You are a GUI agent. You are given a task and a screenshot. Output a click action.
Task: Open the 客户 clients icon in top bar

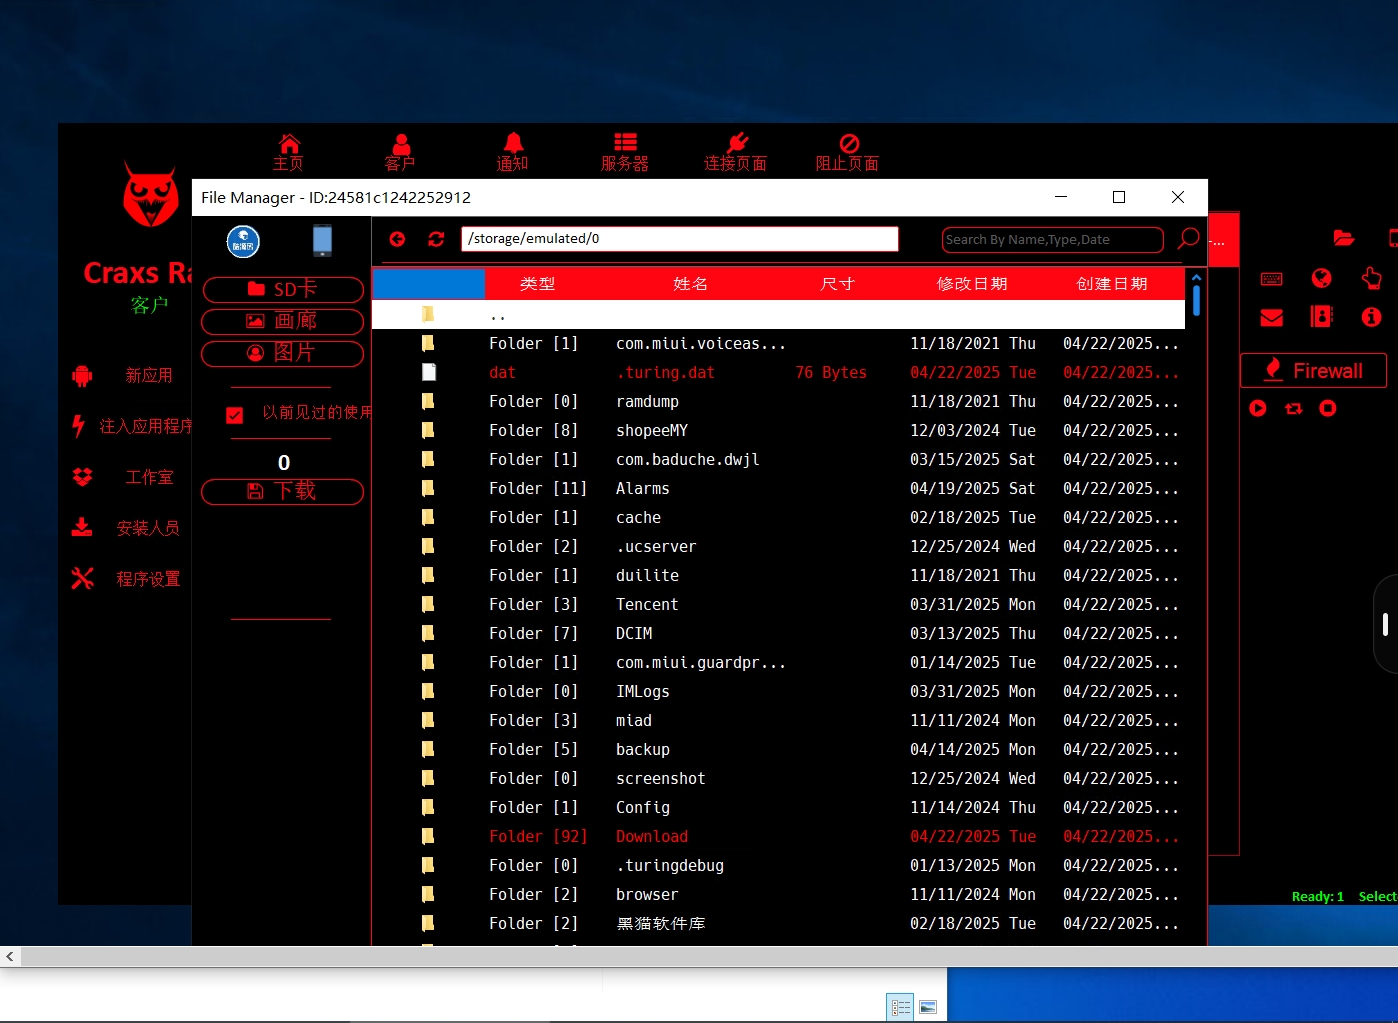(x=400, y=152)
